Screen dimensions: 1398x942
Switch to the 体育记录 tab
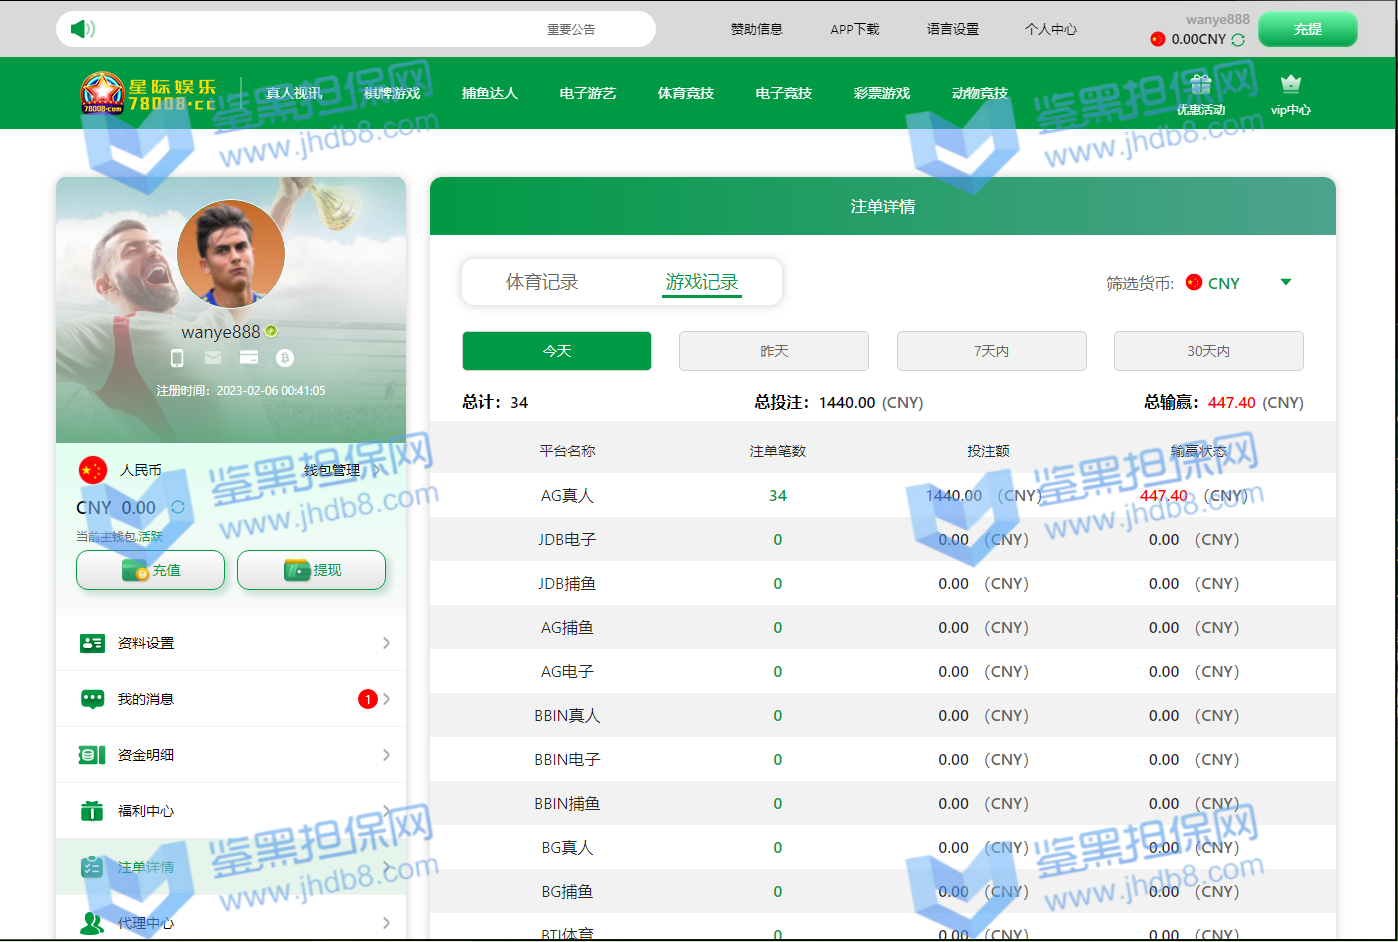coord(542,283)
